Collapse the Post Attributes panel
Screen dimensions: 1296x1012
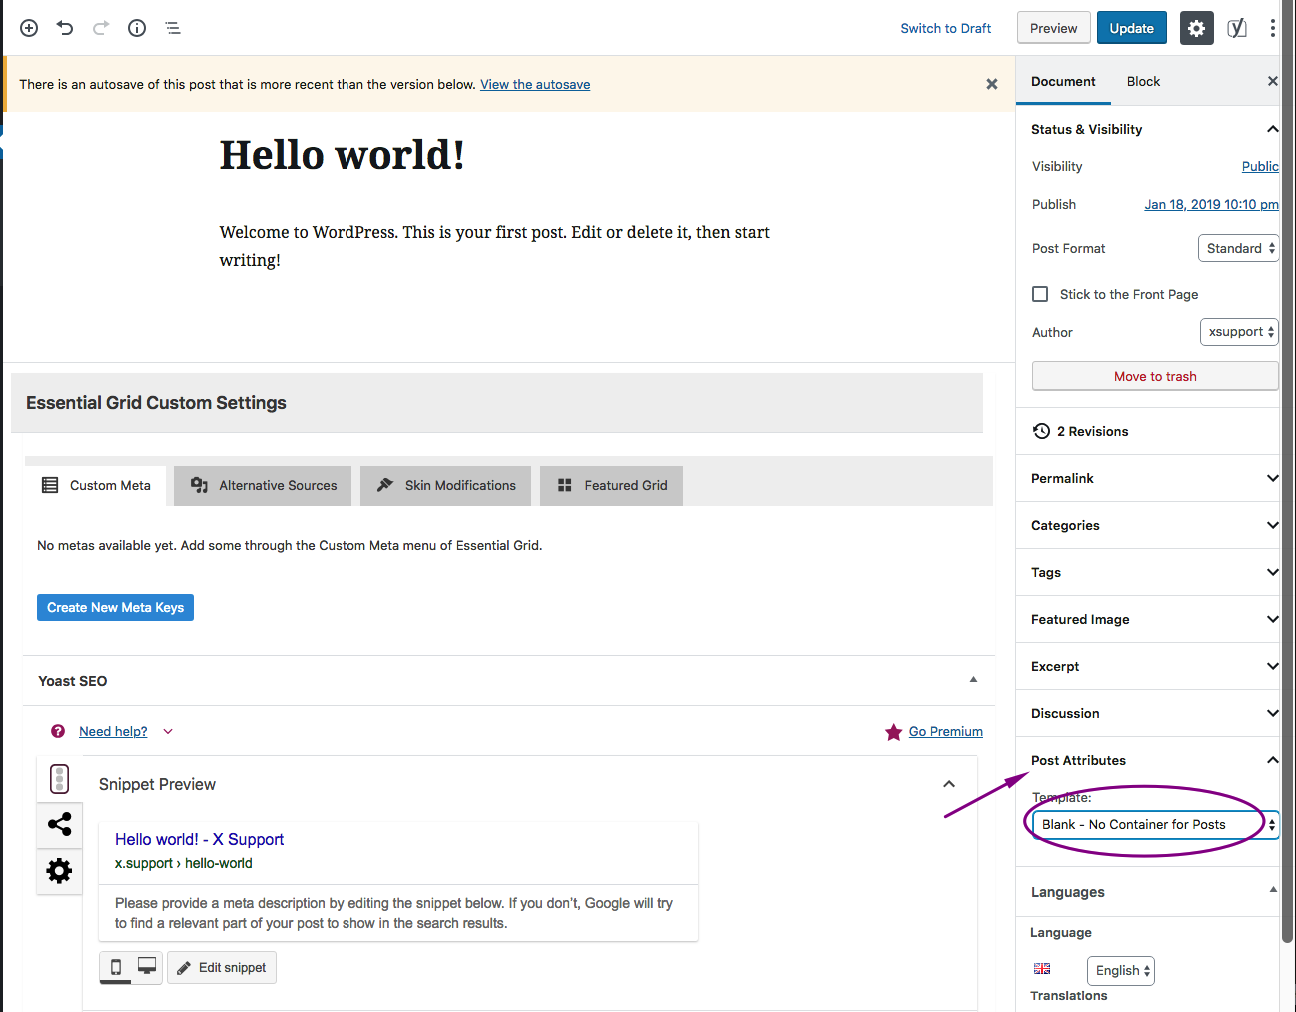[x=1273, y=760]
